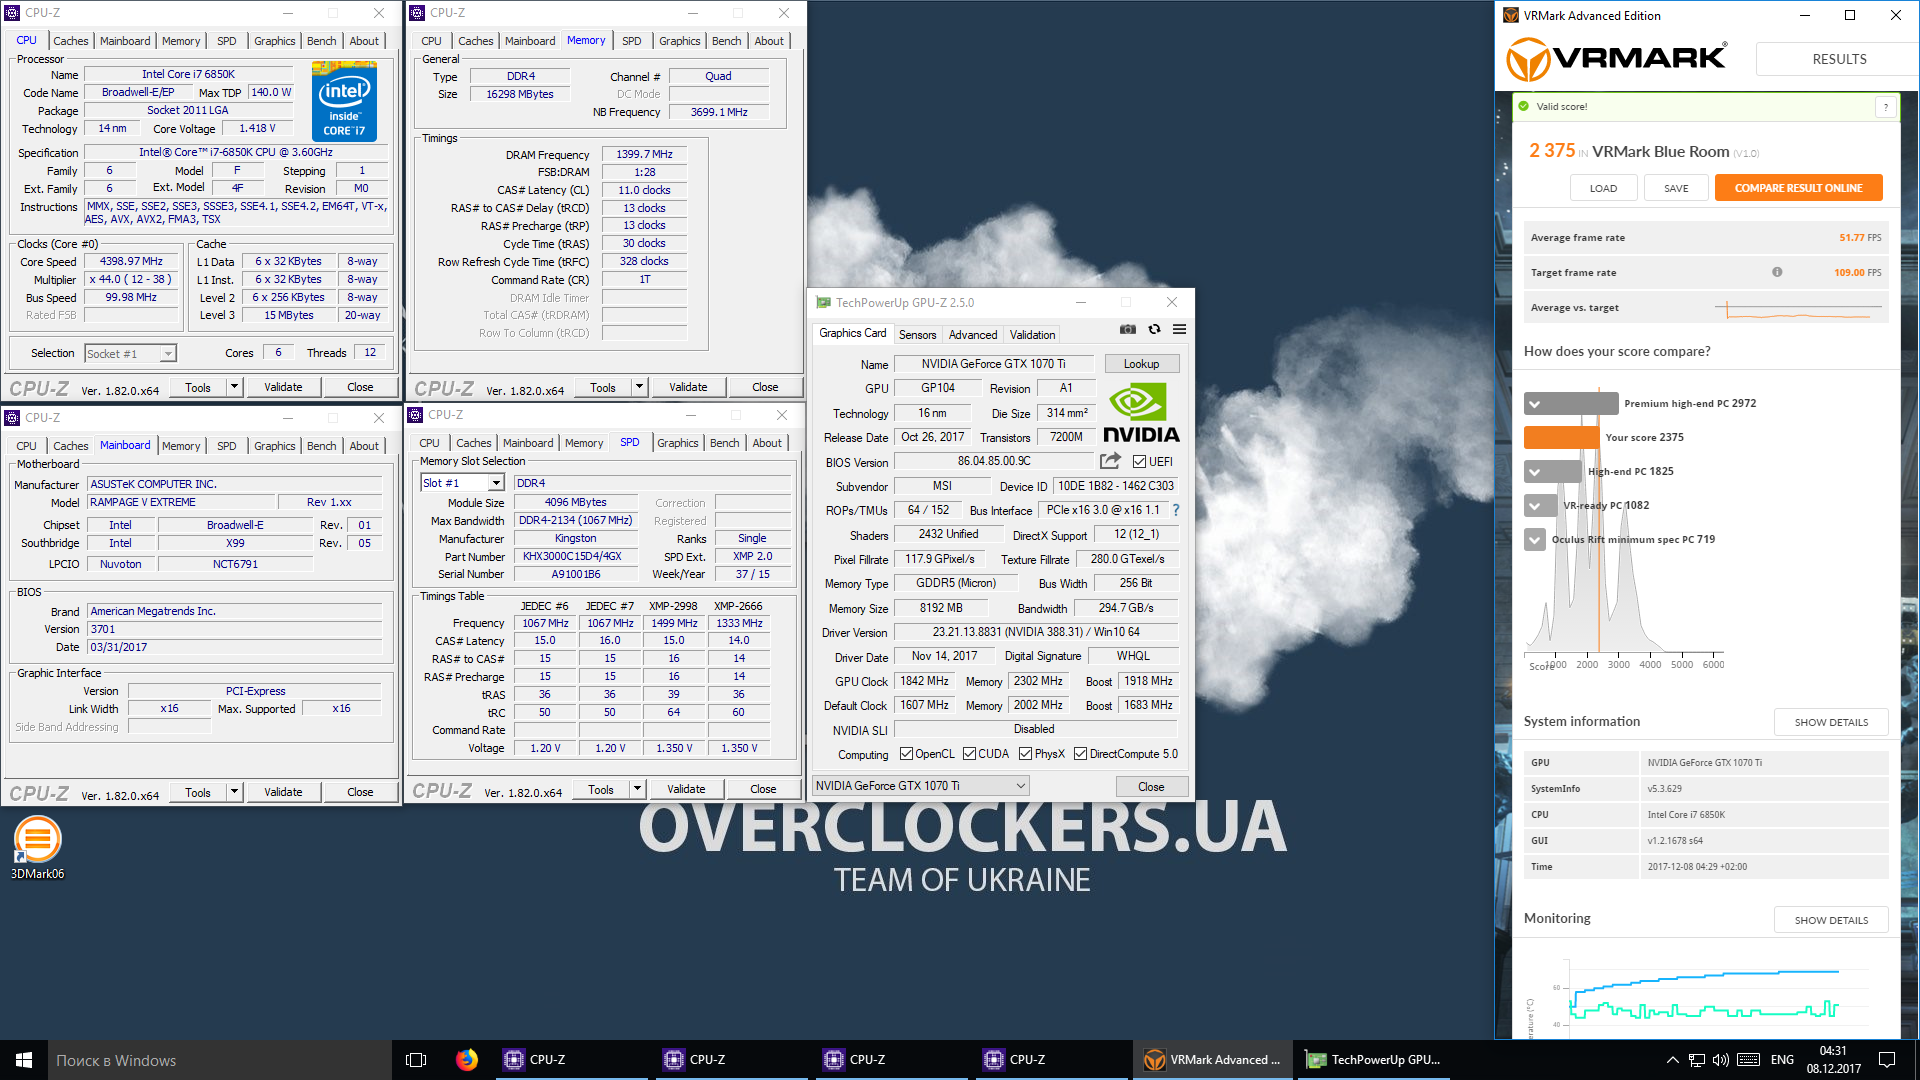Click touch keyboard icon in tray
The image size is (1920, 1080).
[x=1749, y=1060]
